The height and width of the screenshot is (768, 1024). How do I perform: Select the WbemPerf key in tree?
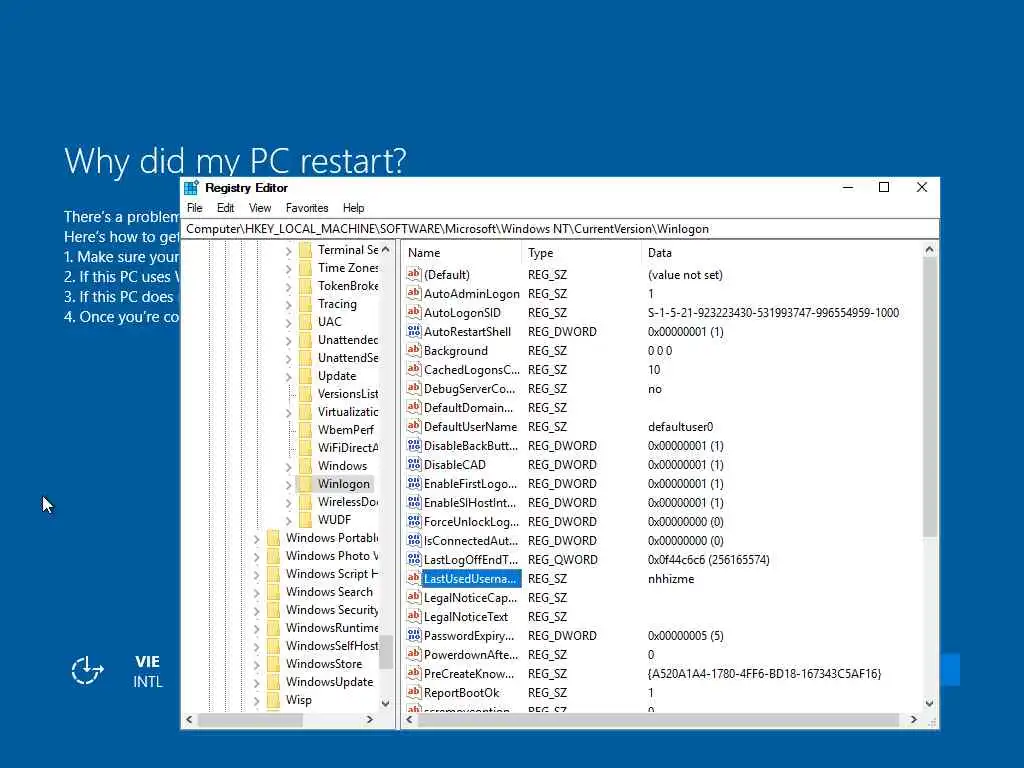(345, 430)
